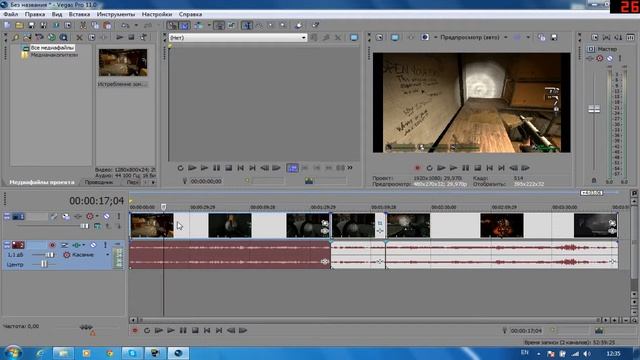Image resolution: width=640 pixels, height=360 pixels.
Task: Toggle video track Mute button
Action: click(x=107, y=216)
